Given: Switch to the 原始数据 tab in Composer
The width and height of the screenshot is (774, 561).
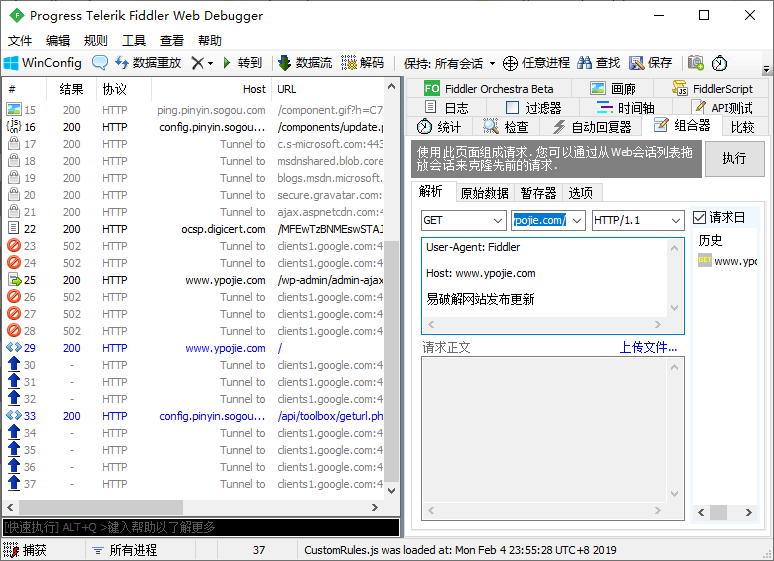Looking at the screenshot, I should [x=484, y=193].
